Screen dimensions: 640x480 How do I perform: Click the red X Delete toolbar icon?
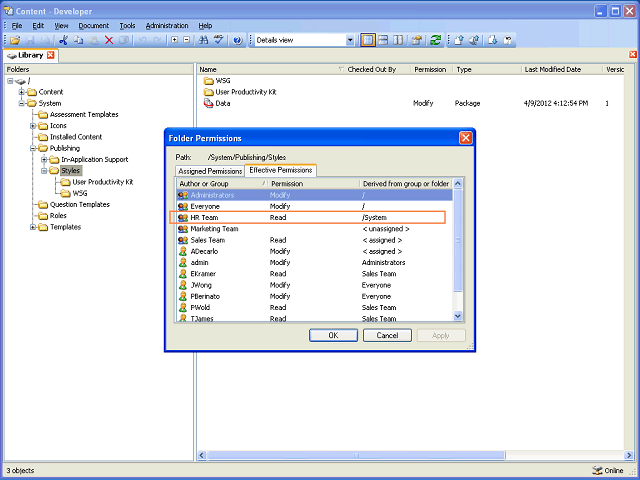pyautogui.click(x=109, y=40)
